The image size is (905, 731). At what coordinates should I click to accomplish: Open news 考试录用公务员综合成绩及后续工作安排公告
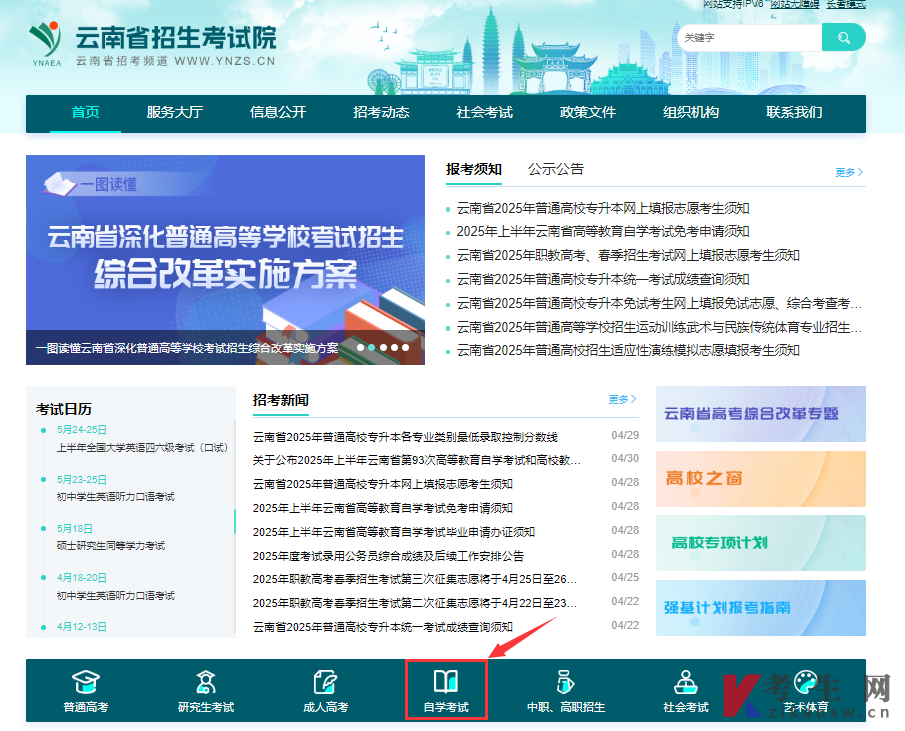point(388,556)
